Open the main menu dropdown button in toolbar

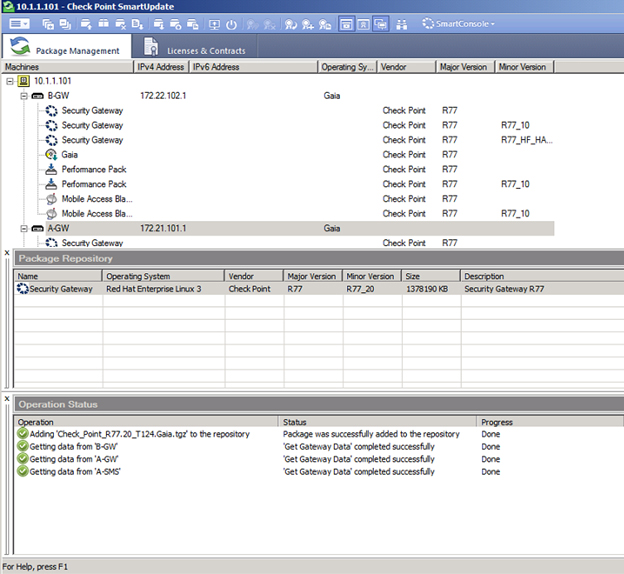(x=19, y=24)
